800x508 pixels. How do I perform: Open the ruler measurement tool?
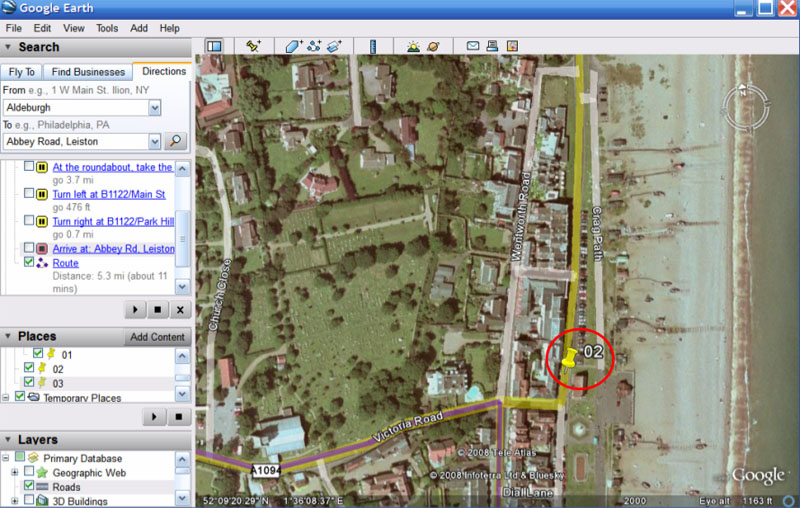point(373,46)
